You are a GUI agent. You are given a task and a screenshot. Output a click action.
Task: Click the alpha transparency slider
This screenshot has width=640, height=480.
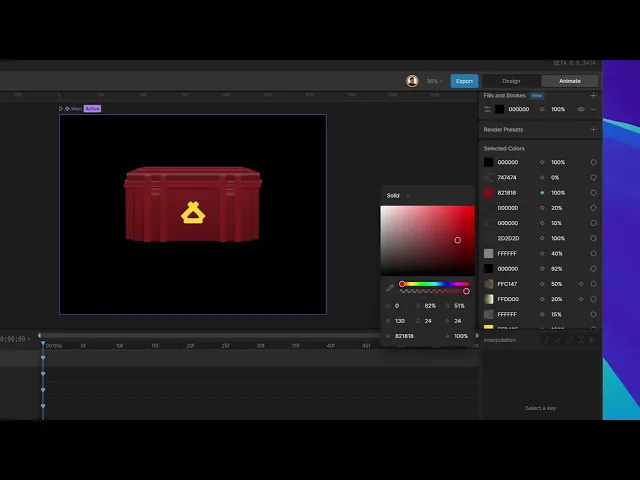click(x=435, y=291)
